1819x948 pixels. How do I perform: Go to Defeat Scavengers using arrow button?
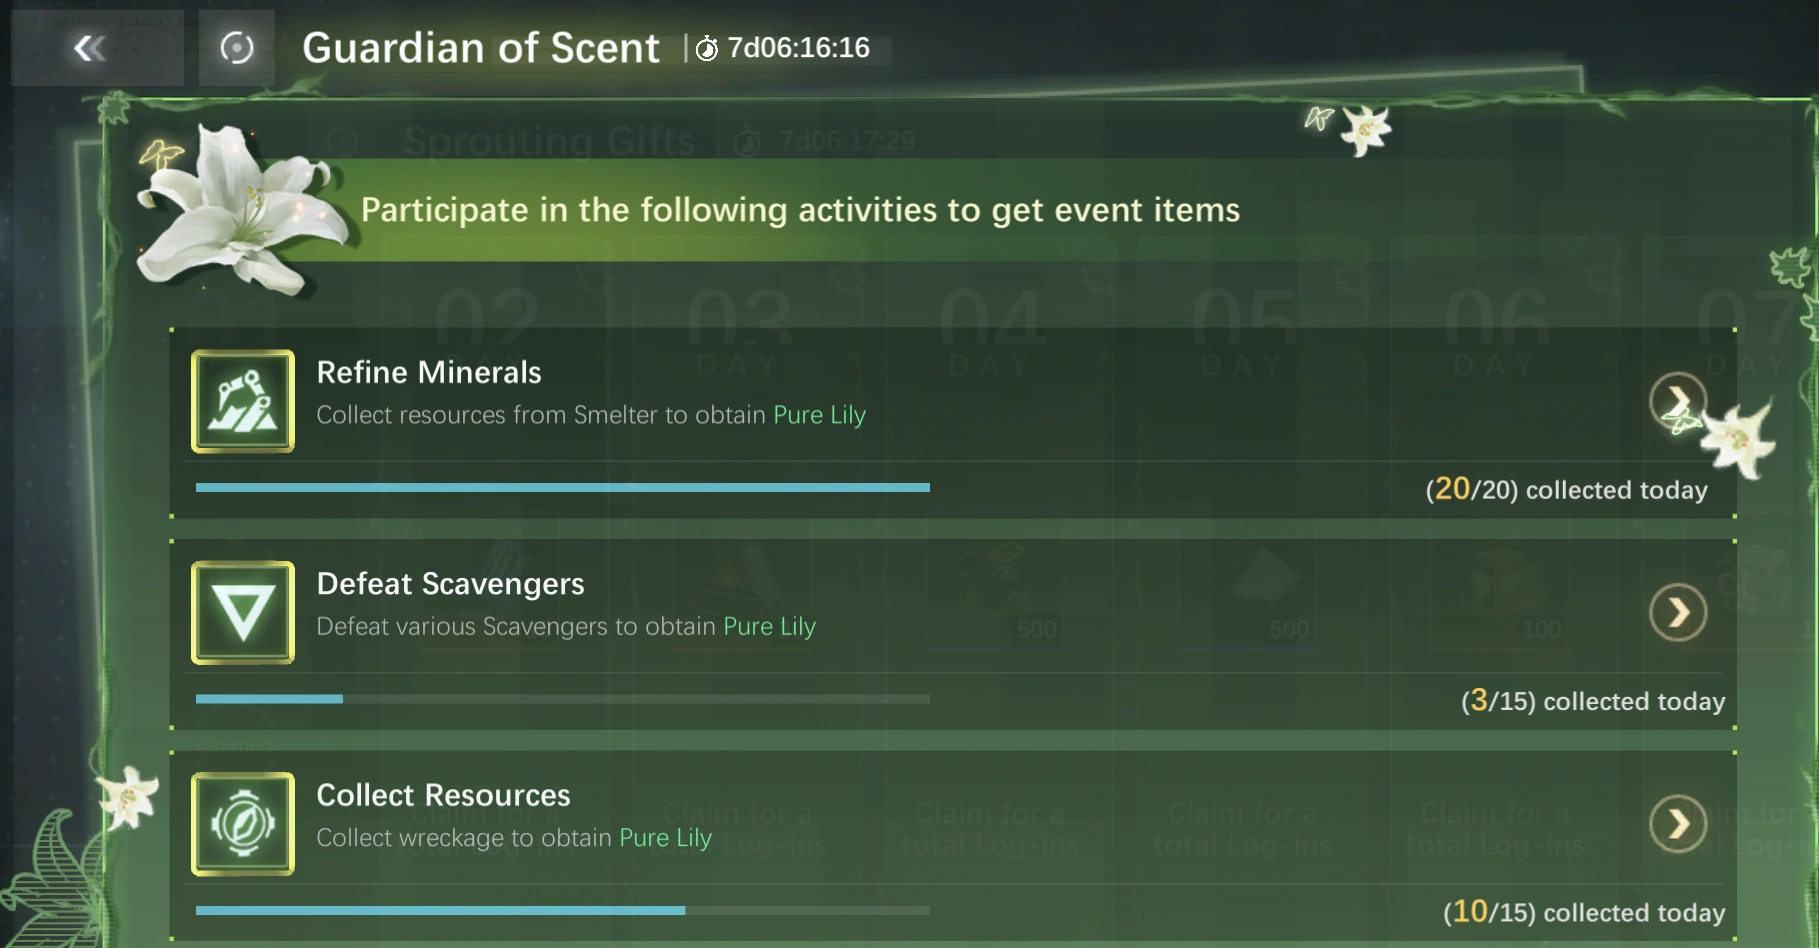coord(1677,612)
